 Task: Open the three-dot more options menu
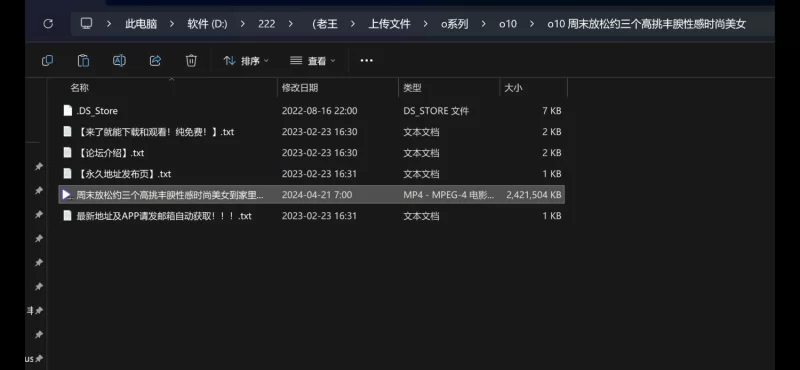pyautogui.click(x=366, y=61)
